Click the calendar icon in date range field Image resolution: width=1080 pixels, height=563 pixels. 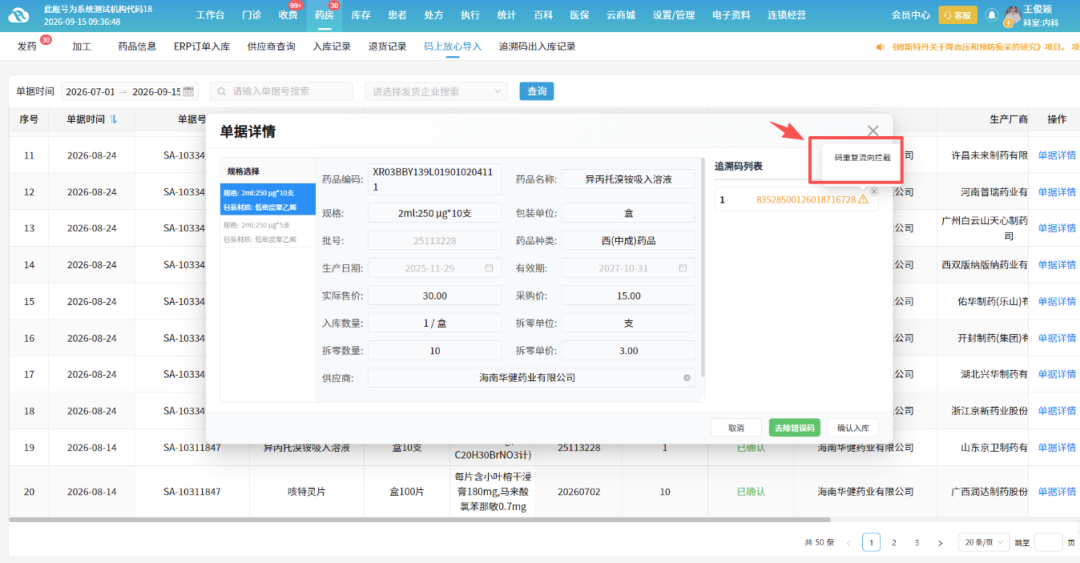[x=188, y=91]
